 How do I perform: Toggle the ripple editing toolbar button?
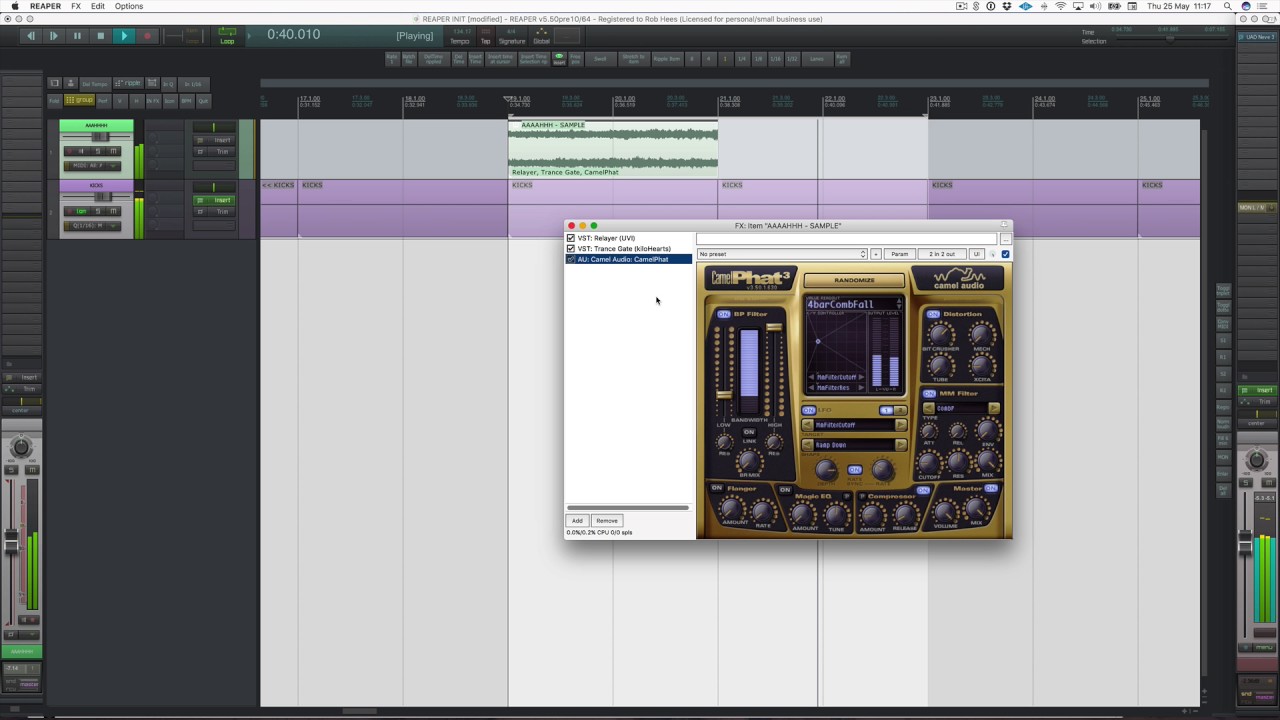[x=127, y=84]
